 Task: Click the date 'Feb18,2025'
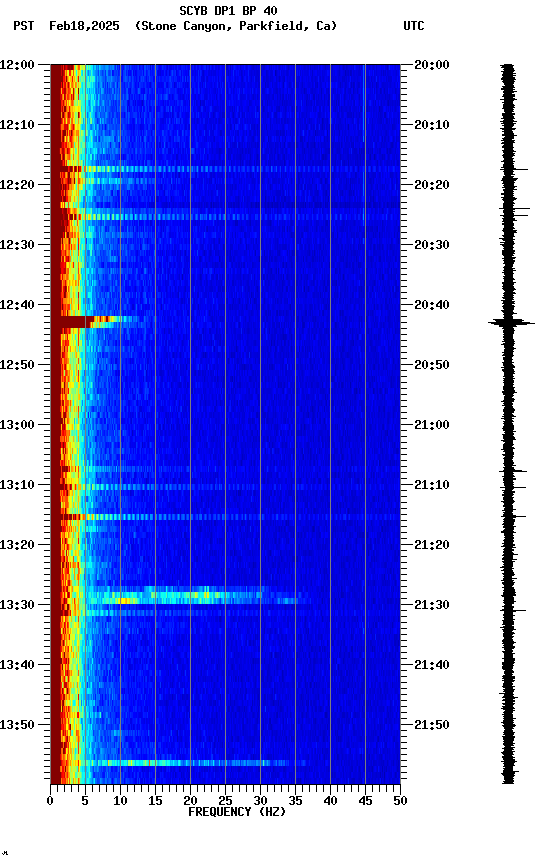click(x=84, y=26)
